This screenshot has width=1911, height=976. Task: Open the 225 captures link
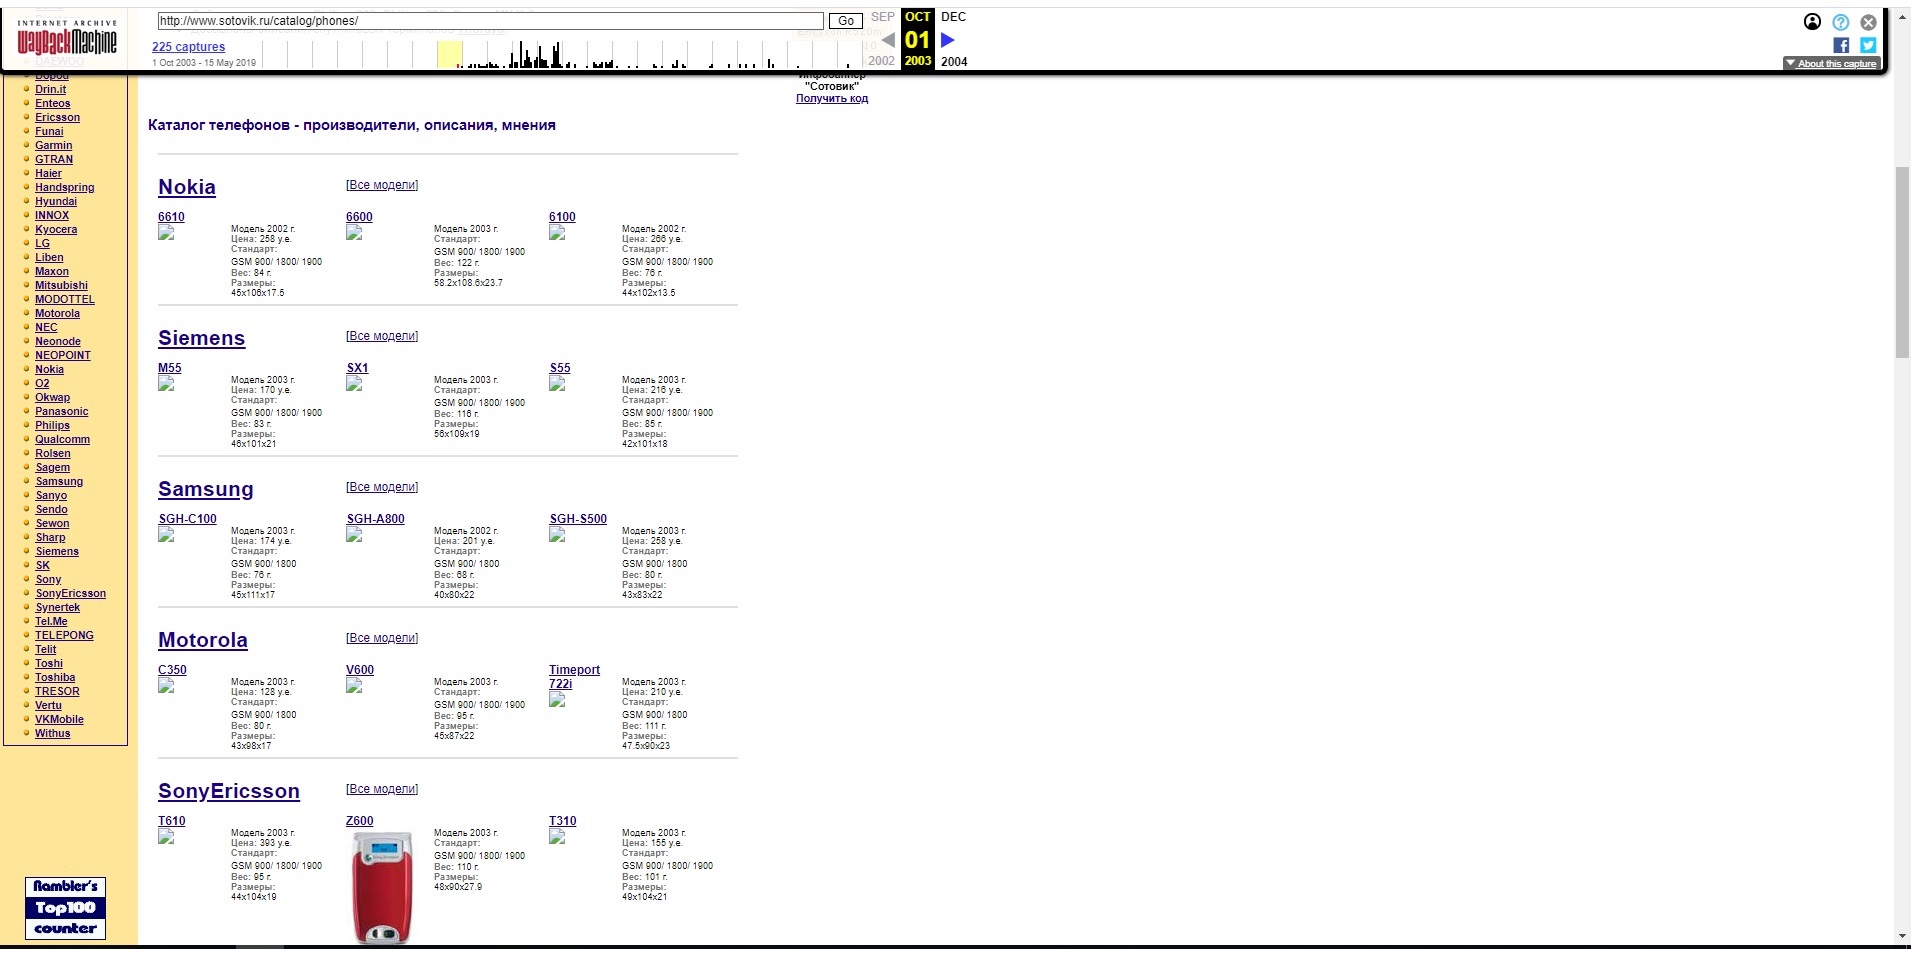pyautogui.click(x=189, y=47)
